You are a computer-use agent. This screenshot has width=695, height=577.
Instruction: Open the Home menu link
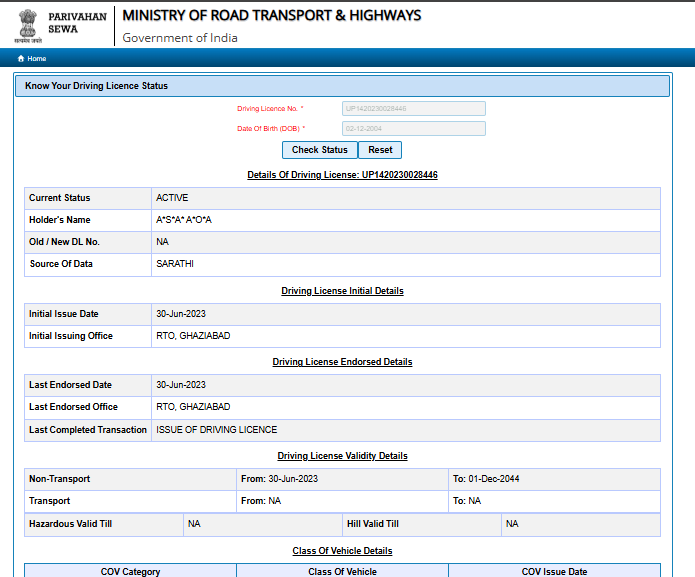point(37,58)
